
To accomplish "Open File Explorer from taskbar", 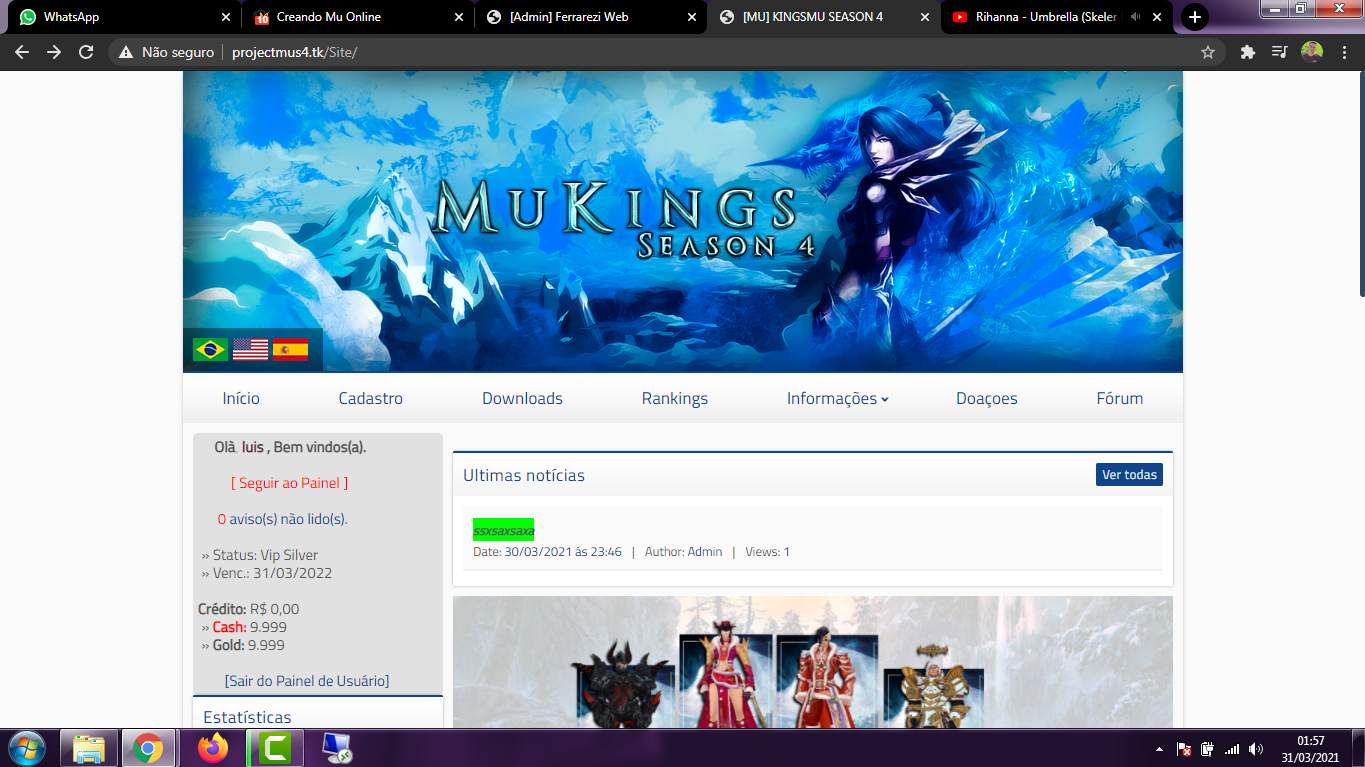I will pos(89,748).
